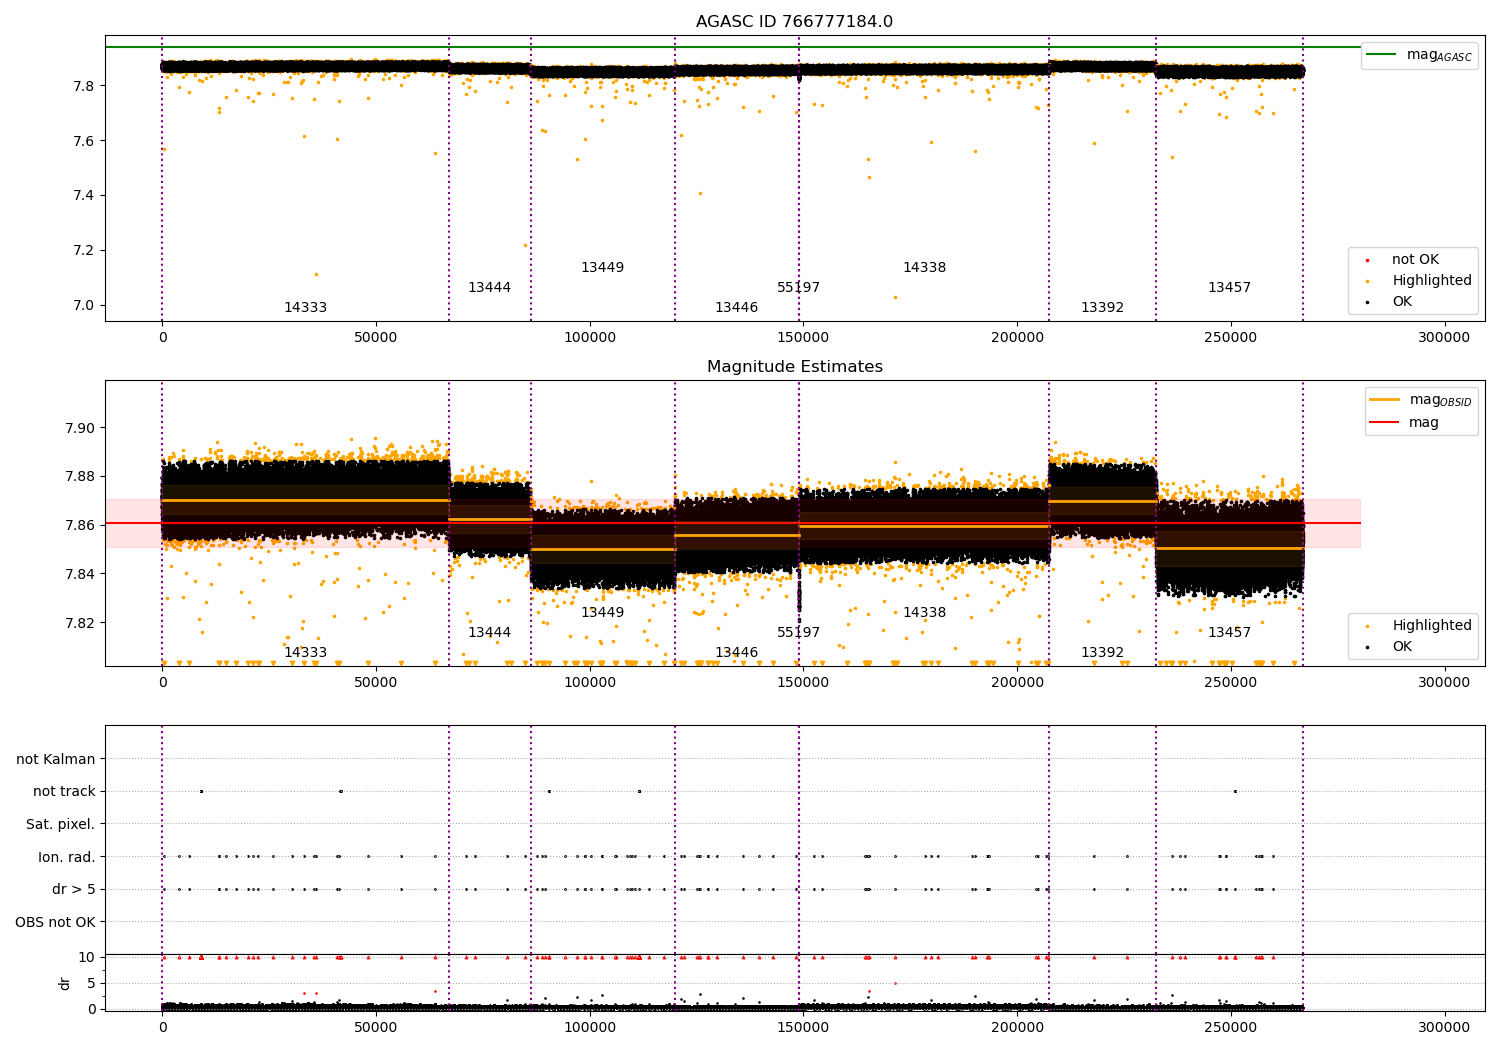Click the rotated 'dr' axis label
Viewport: 1500px width, 1050px height.
[65, 983]
